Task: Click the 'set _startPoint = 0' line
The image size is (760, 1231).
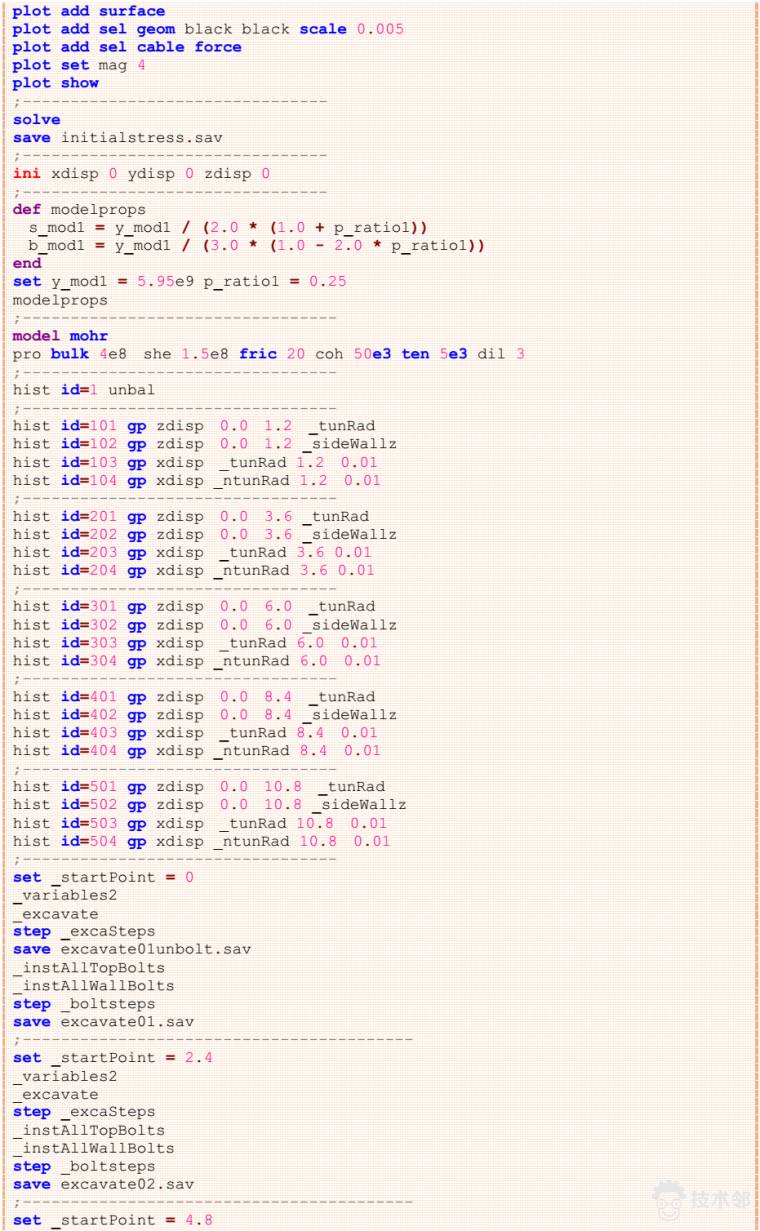Action: (x=103, y=877)
